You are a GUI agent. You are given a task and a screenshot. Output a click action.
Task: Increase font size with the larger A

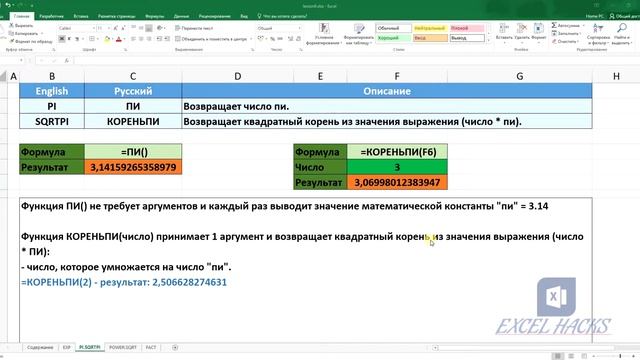point(116,28)
